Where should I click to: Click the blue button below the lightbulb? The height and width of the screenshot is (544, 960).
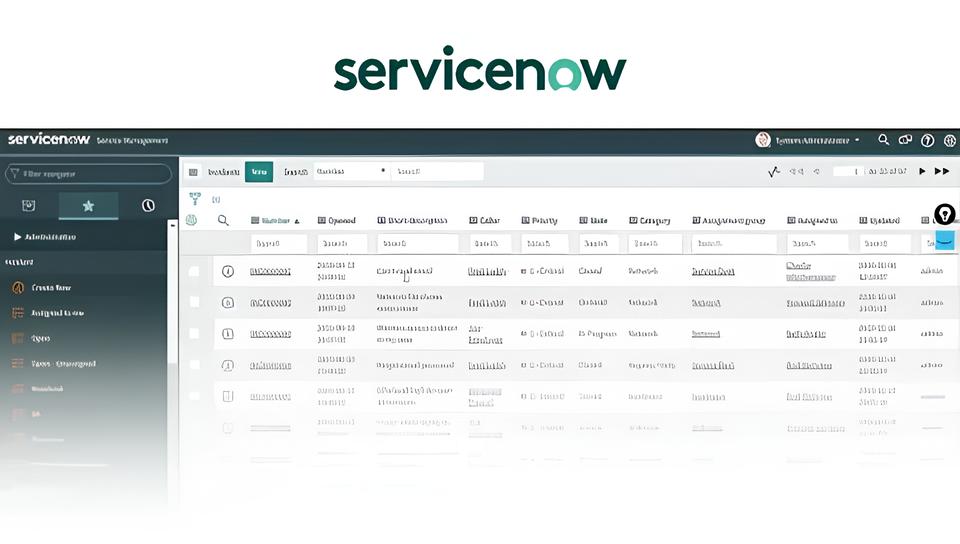[x=945, y=240]
